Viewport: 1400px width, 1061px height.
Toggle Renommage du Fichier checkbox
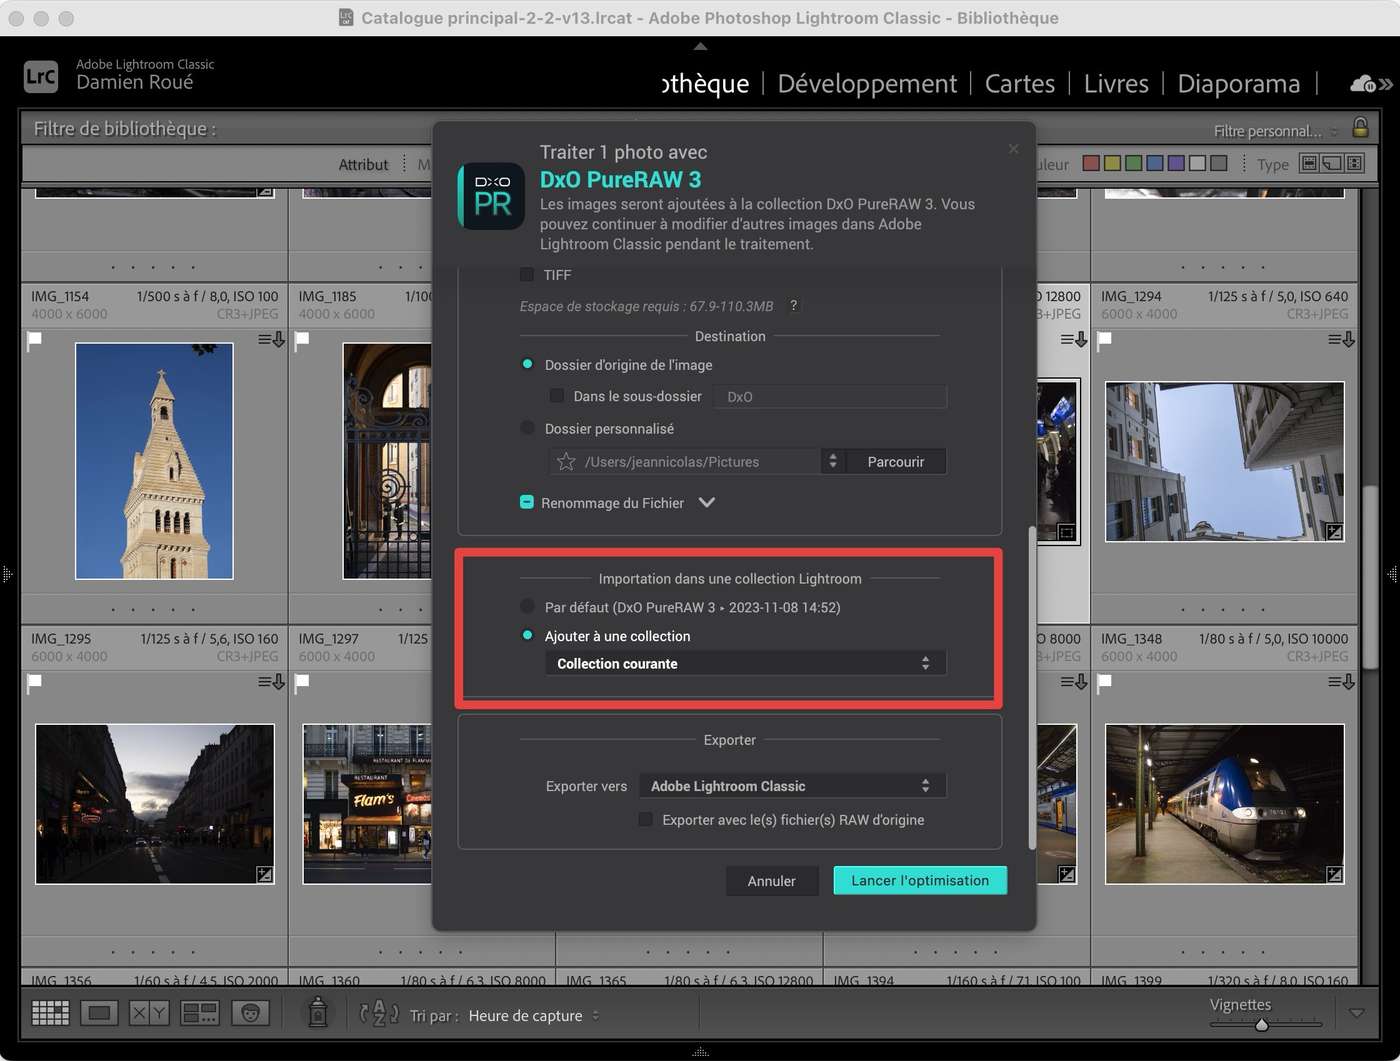point(527,502)
